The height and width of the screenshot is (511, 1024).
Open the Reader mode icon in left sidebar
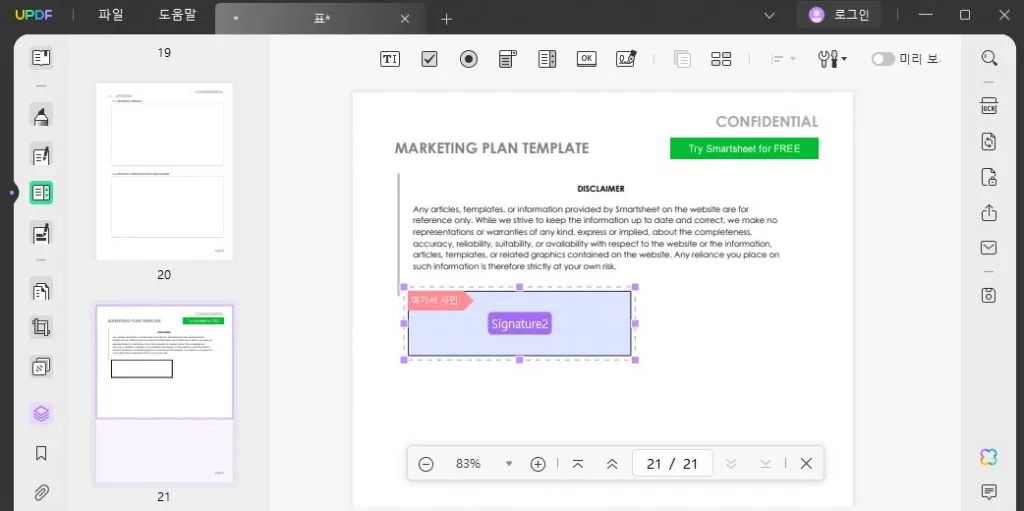point(41,58)
